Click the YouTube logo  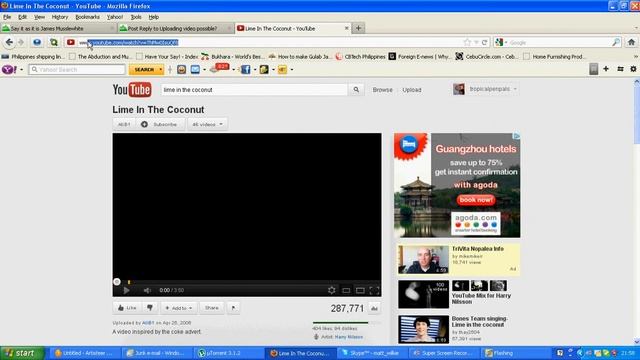click(132, 89)
